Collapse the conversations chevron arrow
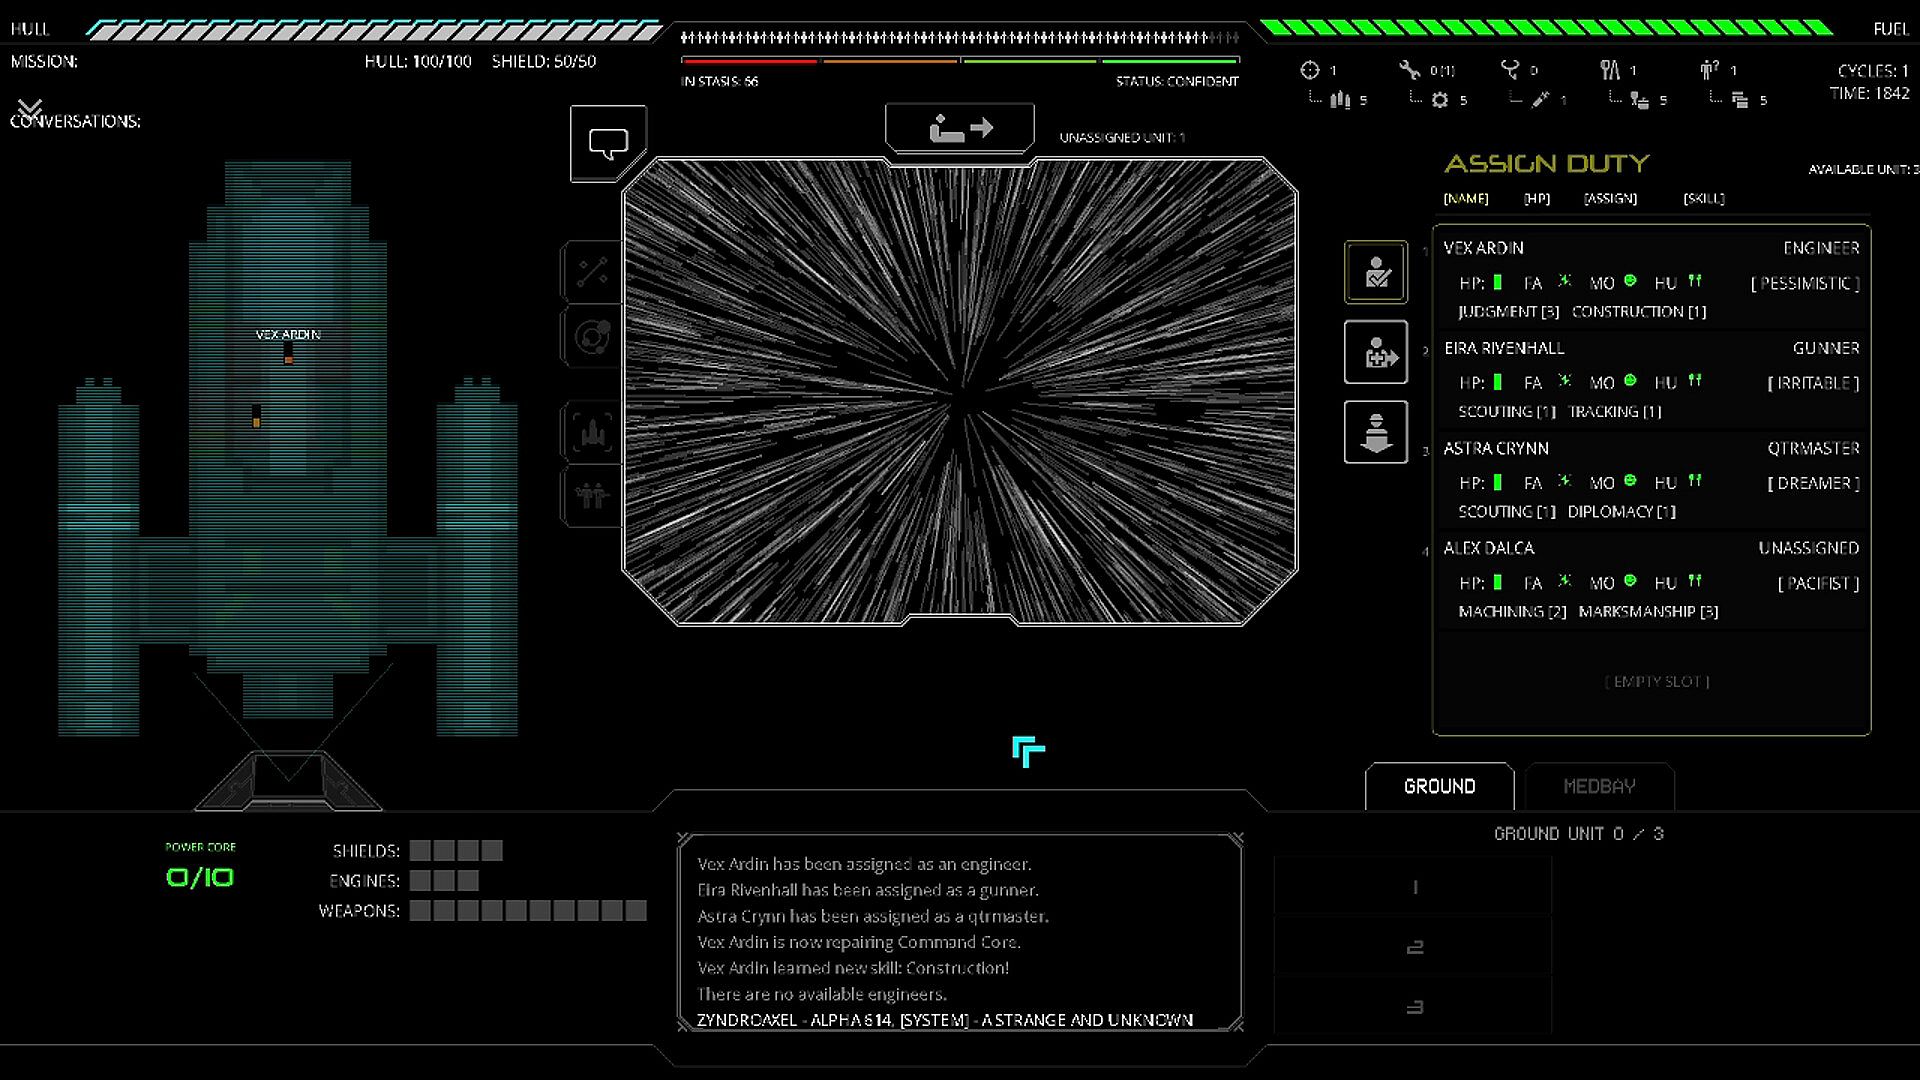The height and width of the screenshot is (1080, 1920). (30, 106)
